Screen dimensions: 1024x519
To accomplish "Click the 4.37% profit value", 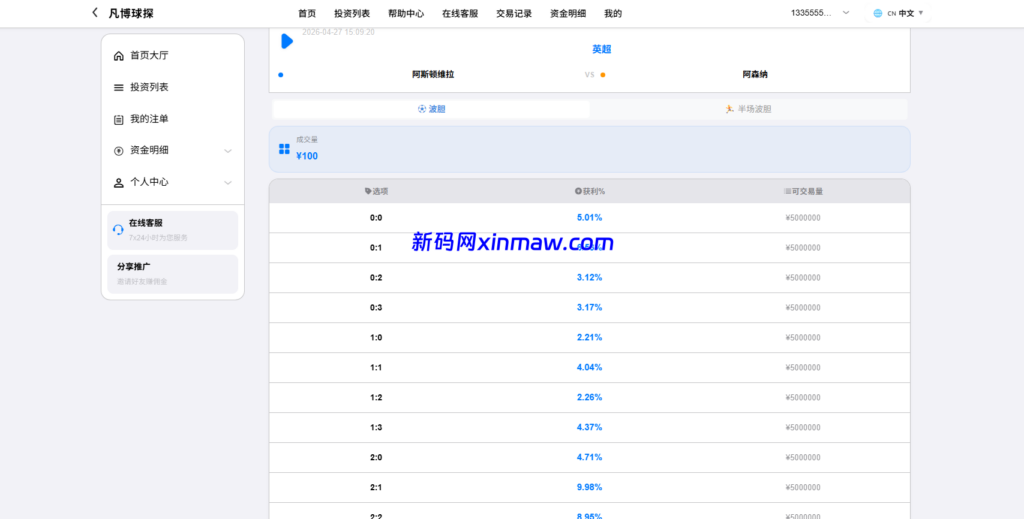I will (x=589, y=428).
